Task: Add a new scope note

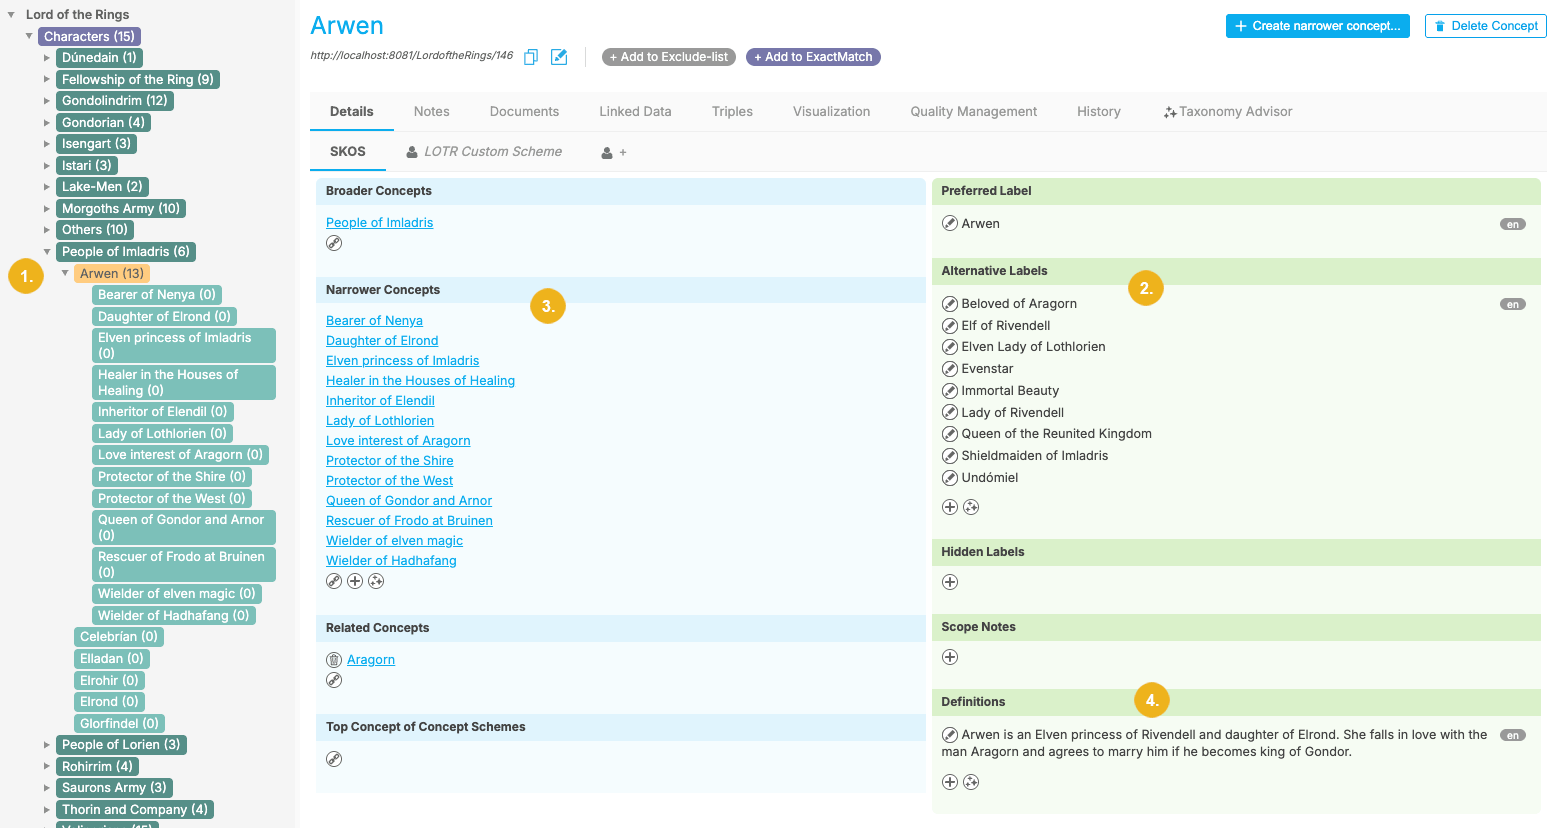Action: pos(950,657)
